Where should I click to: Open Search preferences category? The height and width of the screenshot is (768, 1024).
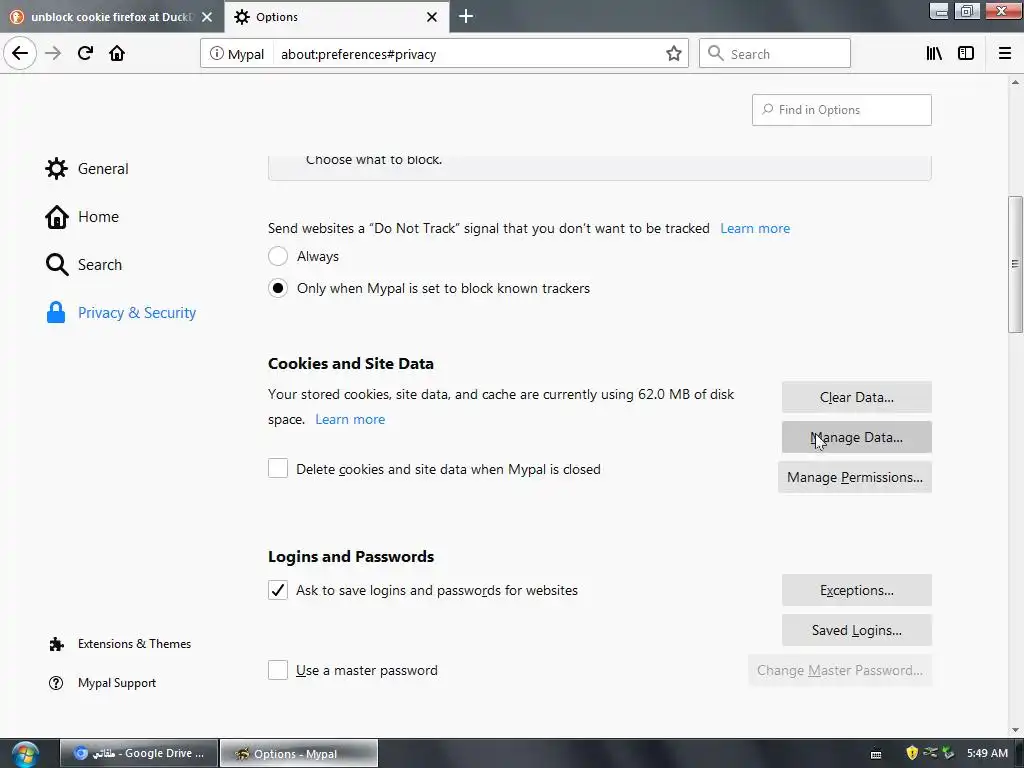click(x=99, y=264)
